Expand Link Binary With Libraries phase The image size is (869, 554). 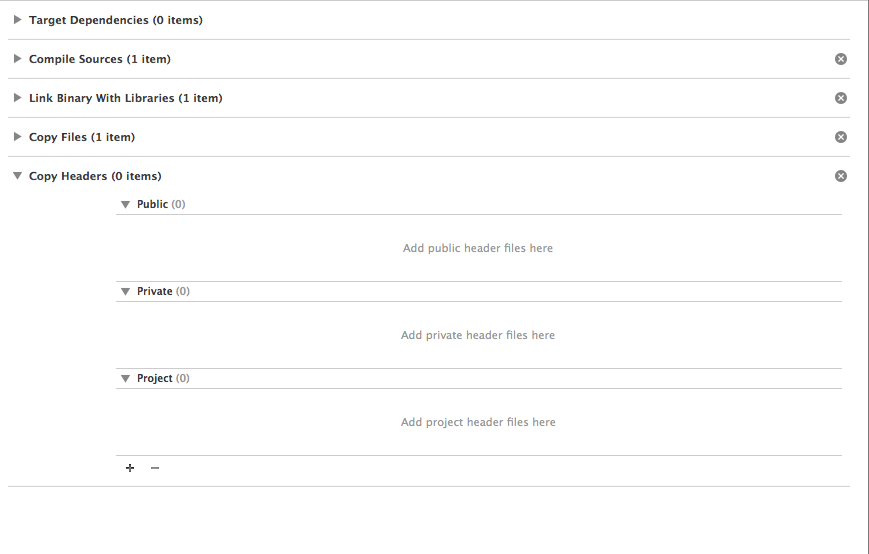click(x=18, y=98)
